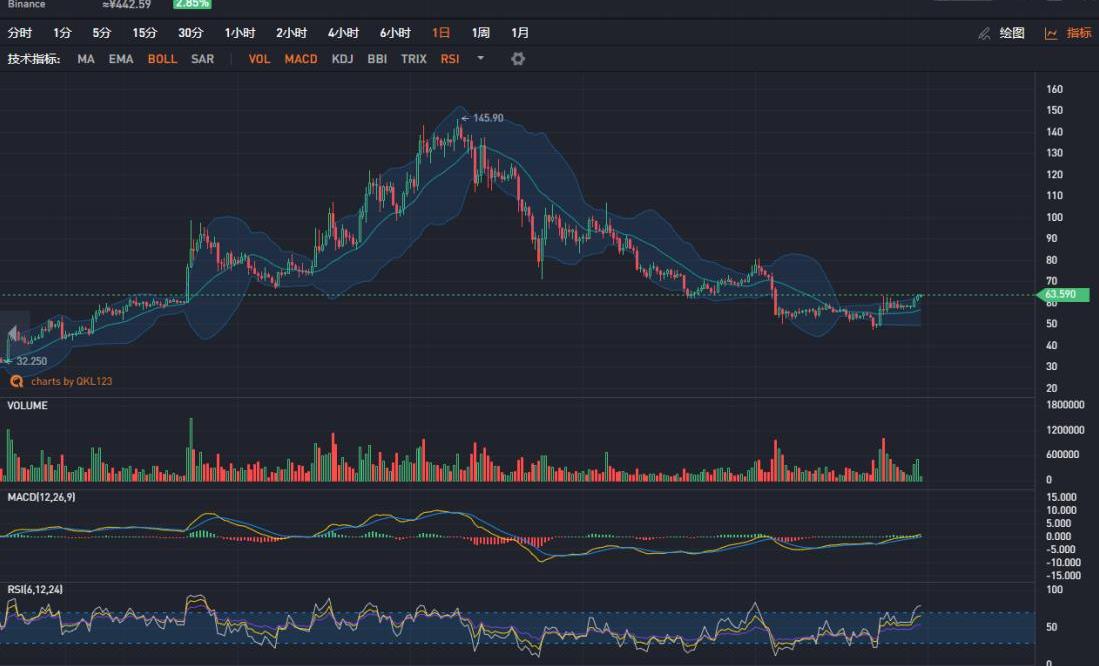Turn on the KDJ indicator
This screenshot has width=1099, height=666.
[x=342, y=59]
